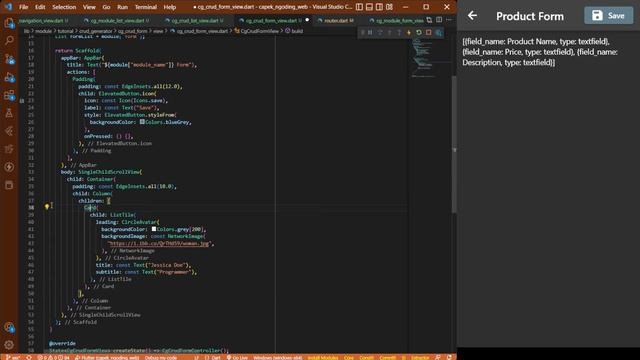Expand the tutorial breadcrumb segment
This screenshot has width=640, height=360.
click(65, 31)
